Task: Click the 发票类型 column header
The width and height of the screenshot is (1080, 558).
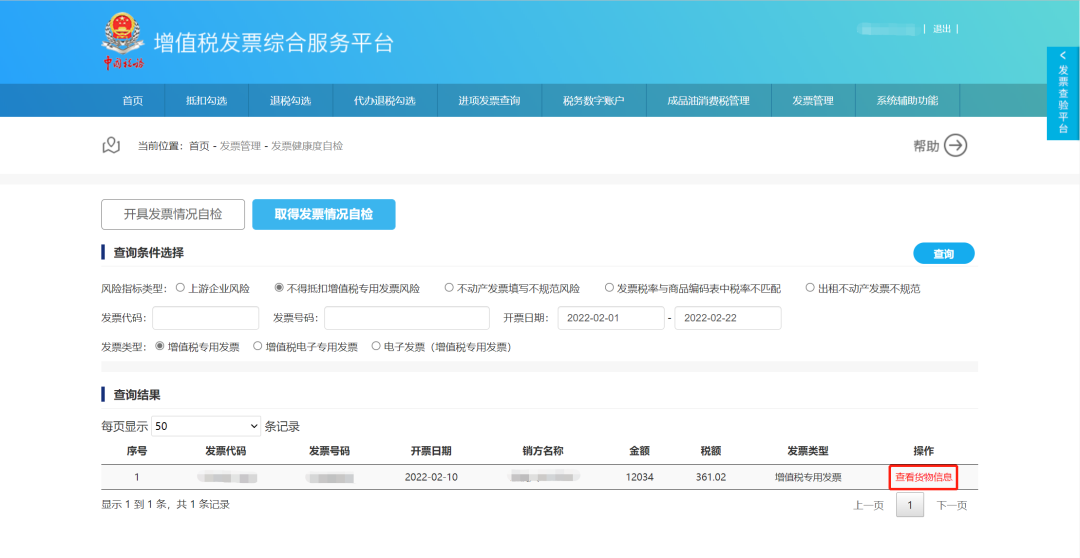Action: (x=808, y=451)
